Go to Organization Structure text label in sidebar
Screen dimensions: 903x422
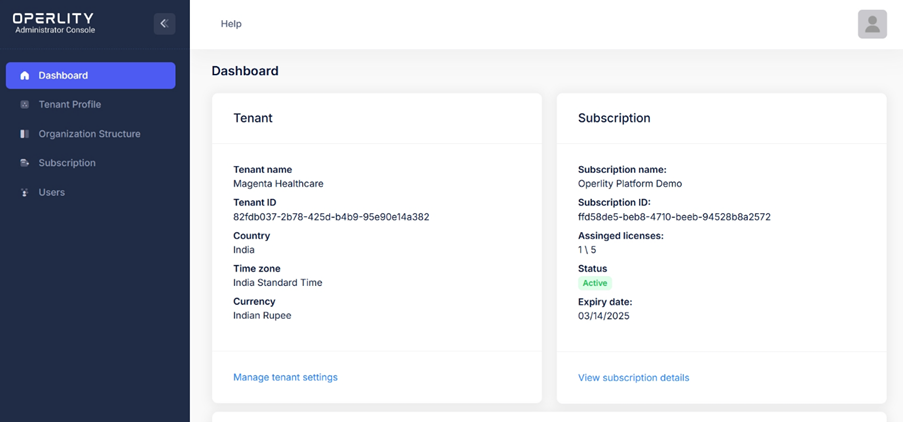(90, 134)
